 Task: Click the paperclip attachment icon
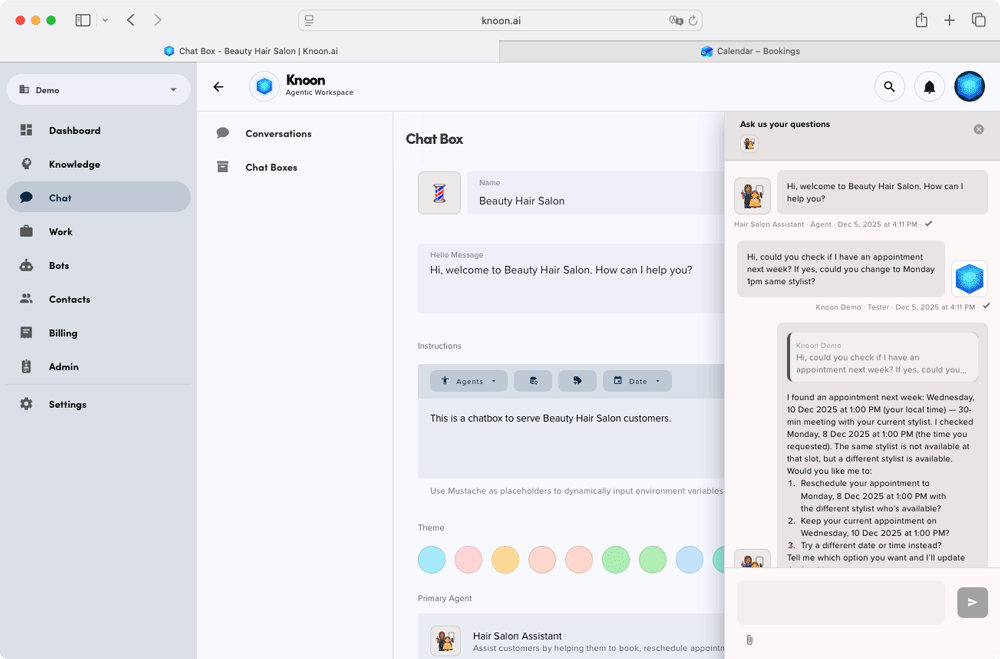(749, 640)
